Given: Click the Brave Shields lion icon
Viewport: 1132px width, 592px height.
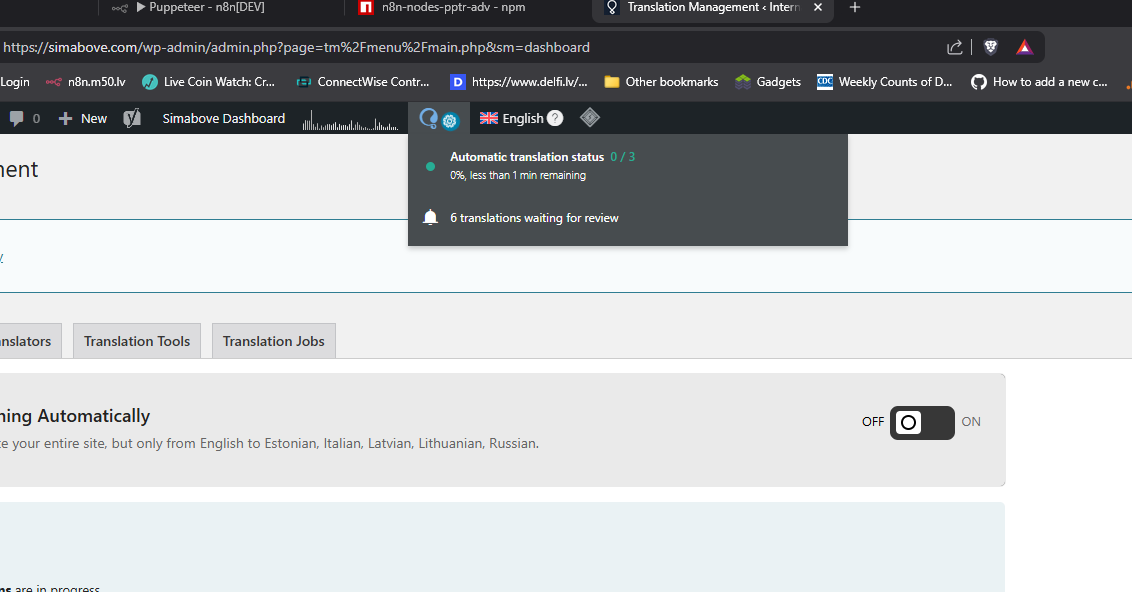Looking at the screenshot, I should point(990,47).
